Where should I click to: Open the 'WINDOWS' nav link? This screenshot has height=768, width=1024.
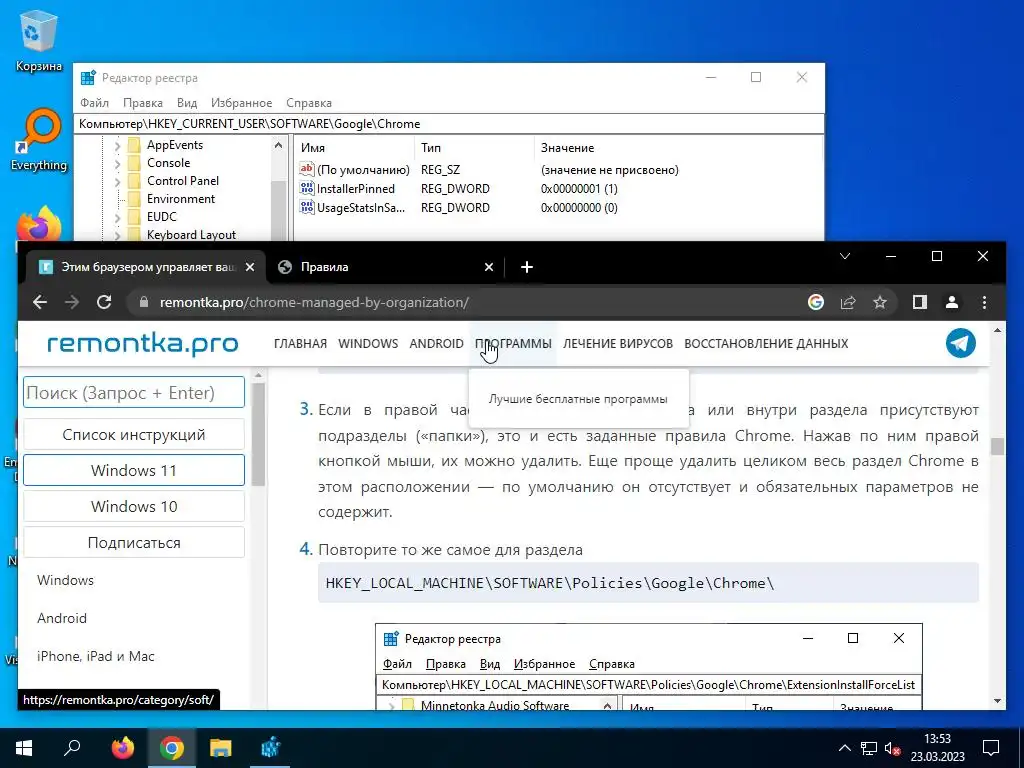pyautogui.click(x=368, y=344)
